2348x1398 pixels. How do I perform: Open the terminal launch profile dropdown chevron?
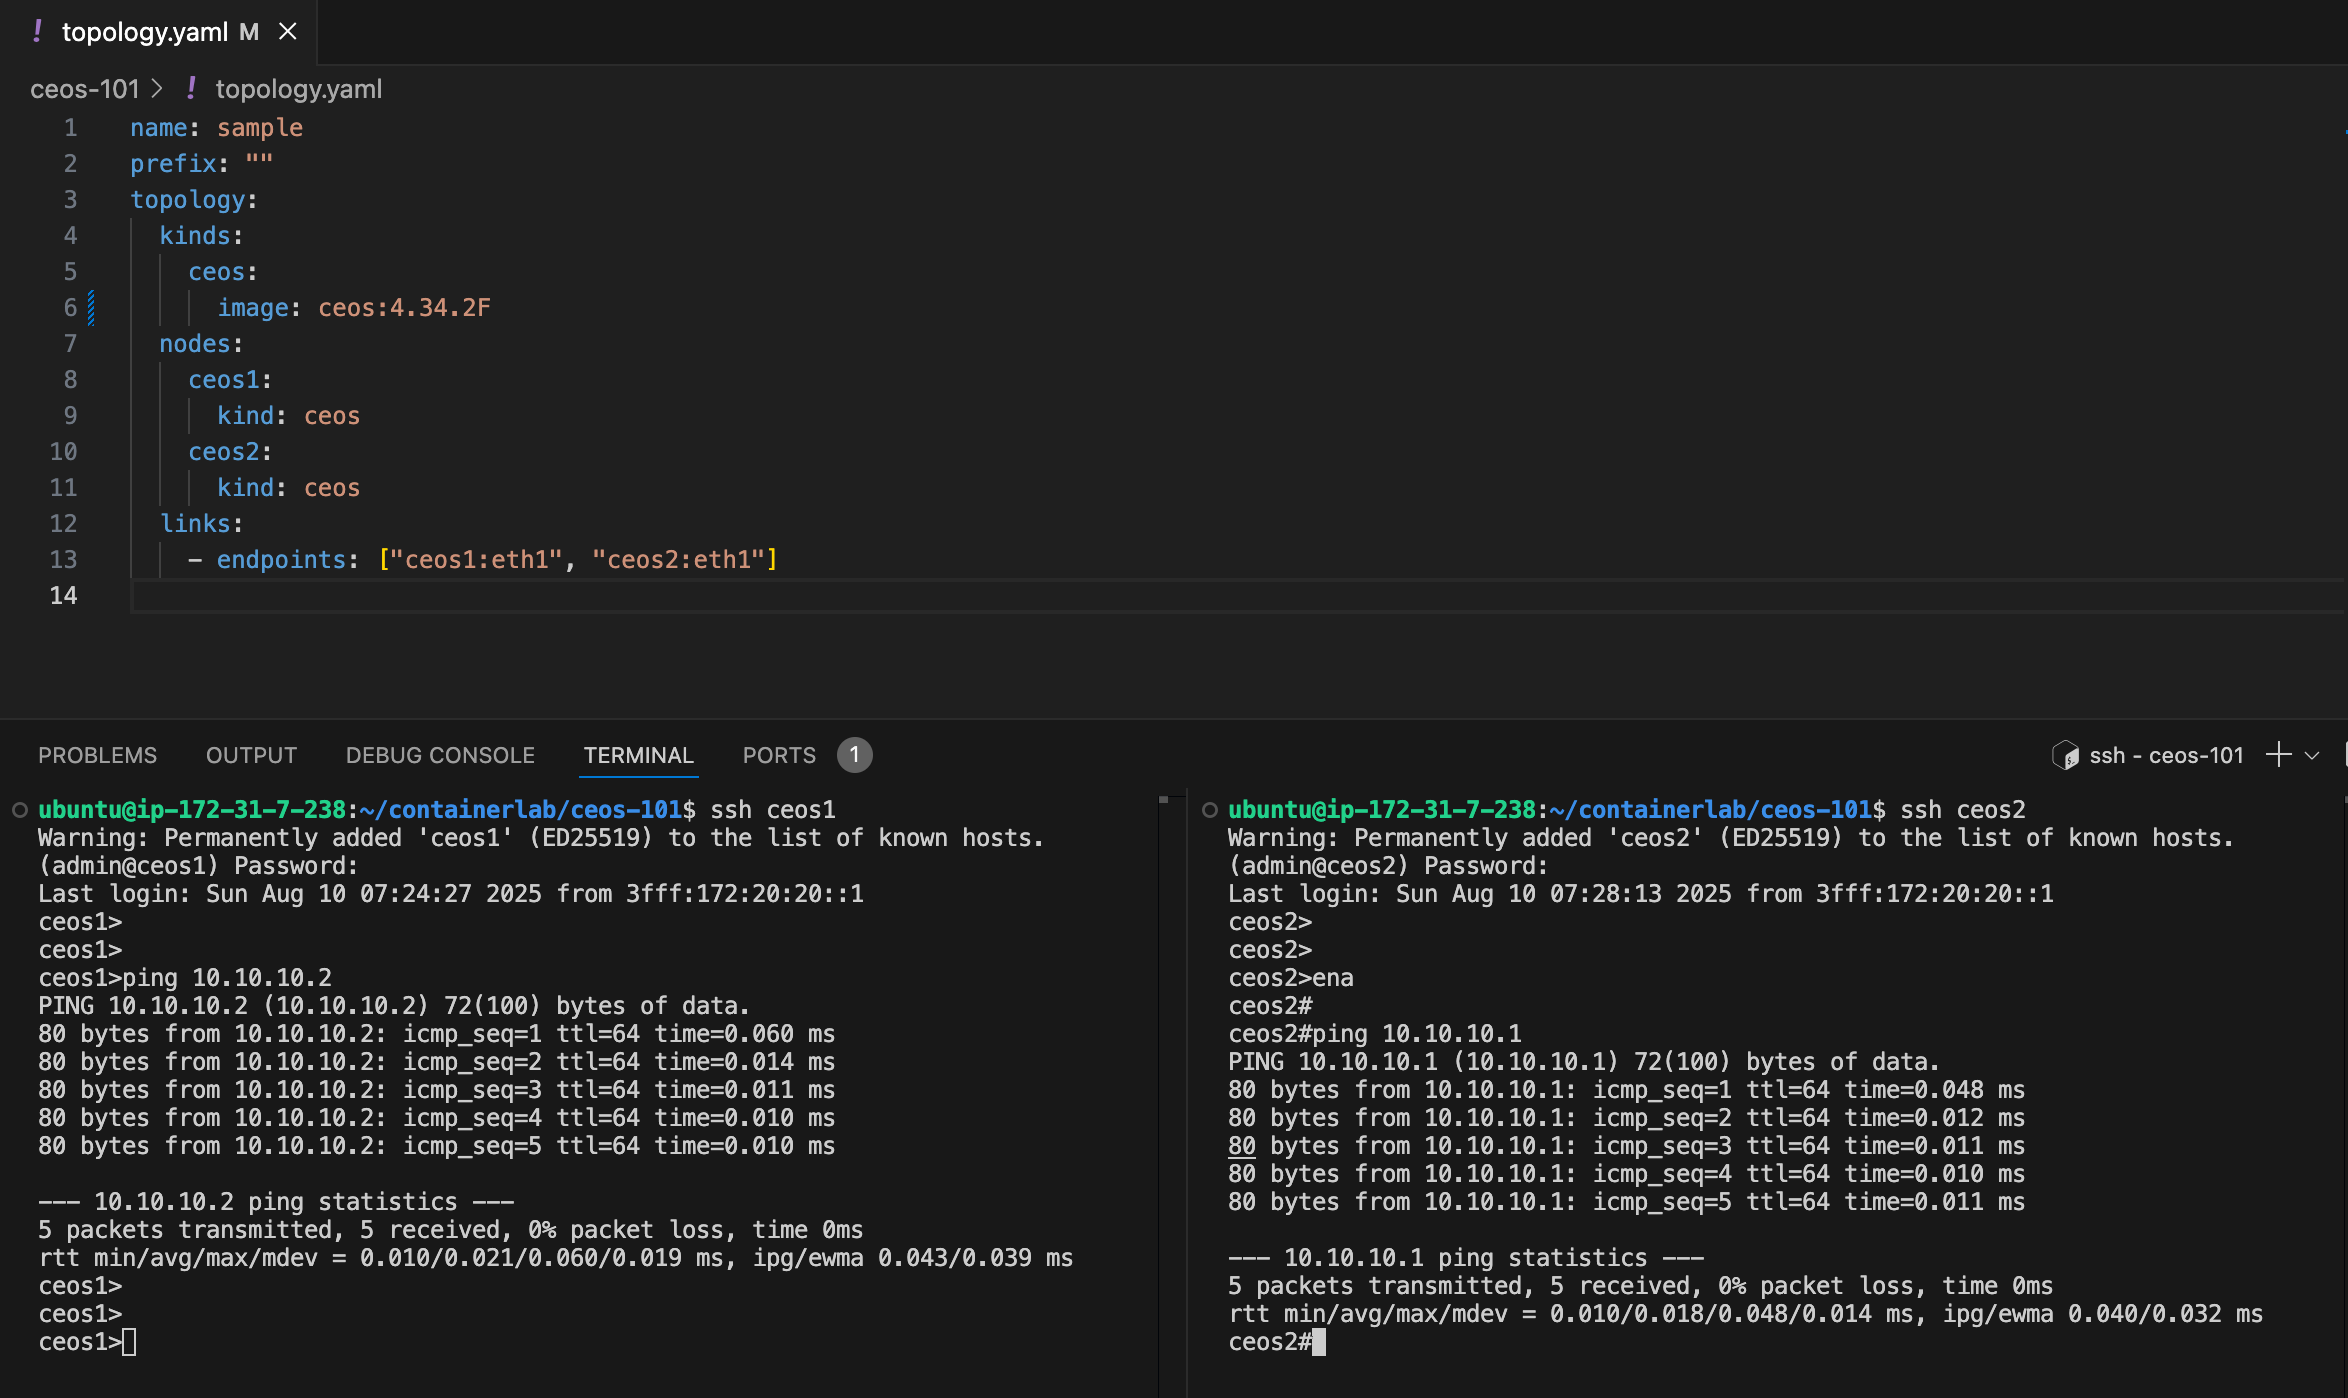click(2312, 756)
